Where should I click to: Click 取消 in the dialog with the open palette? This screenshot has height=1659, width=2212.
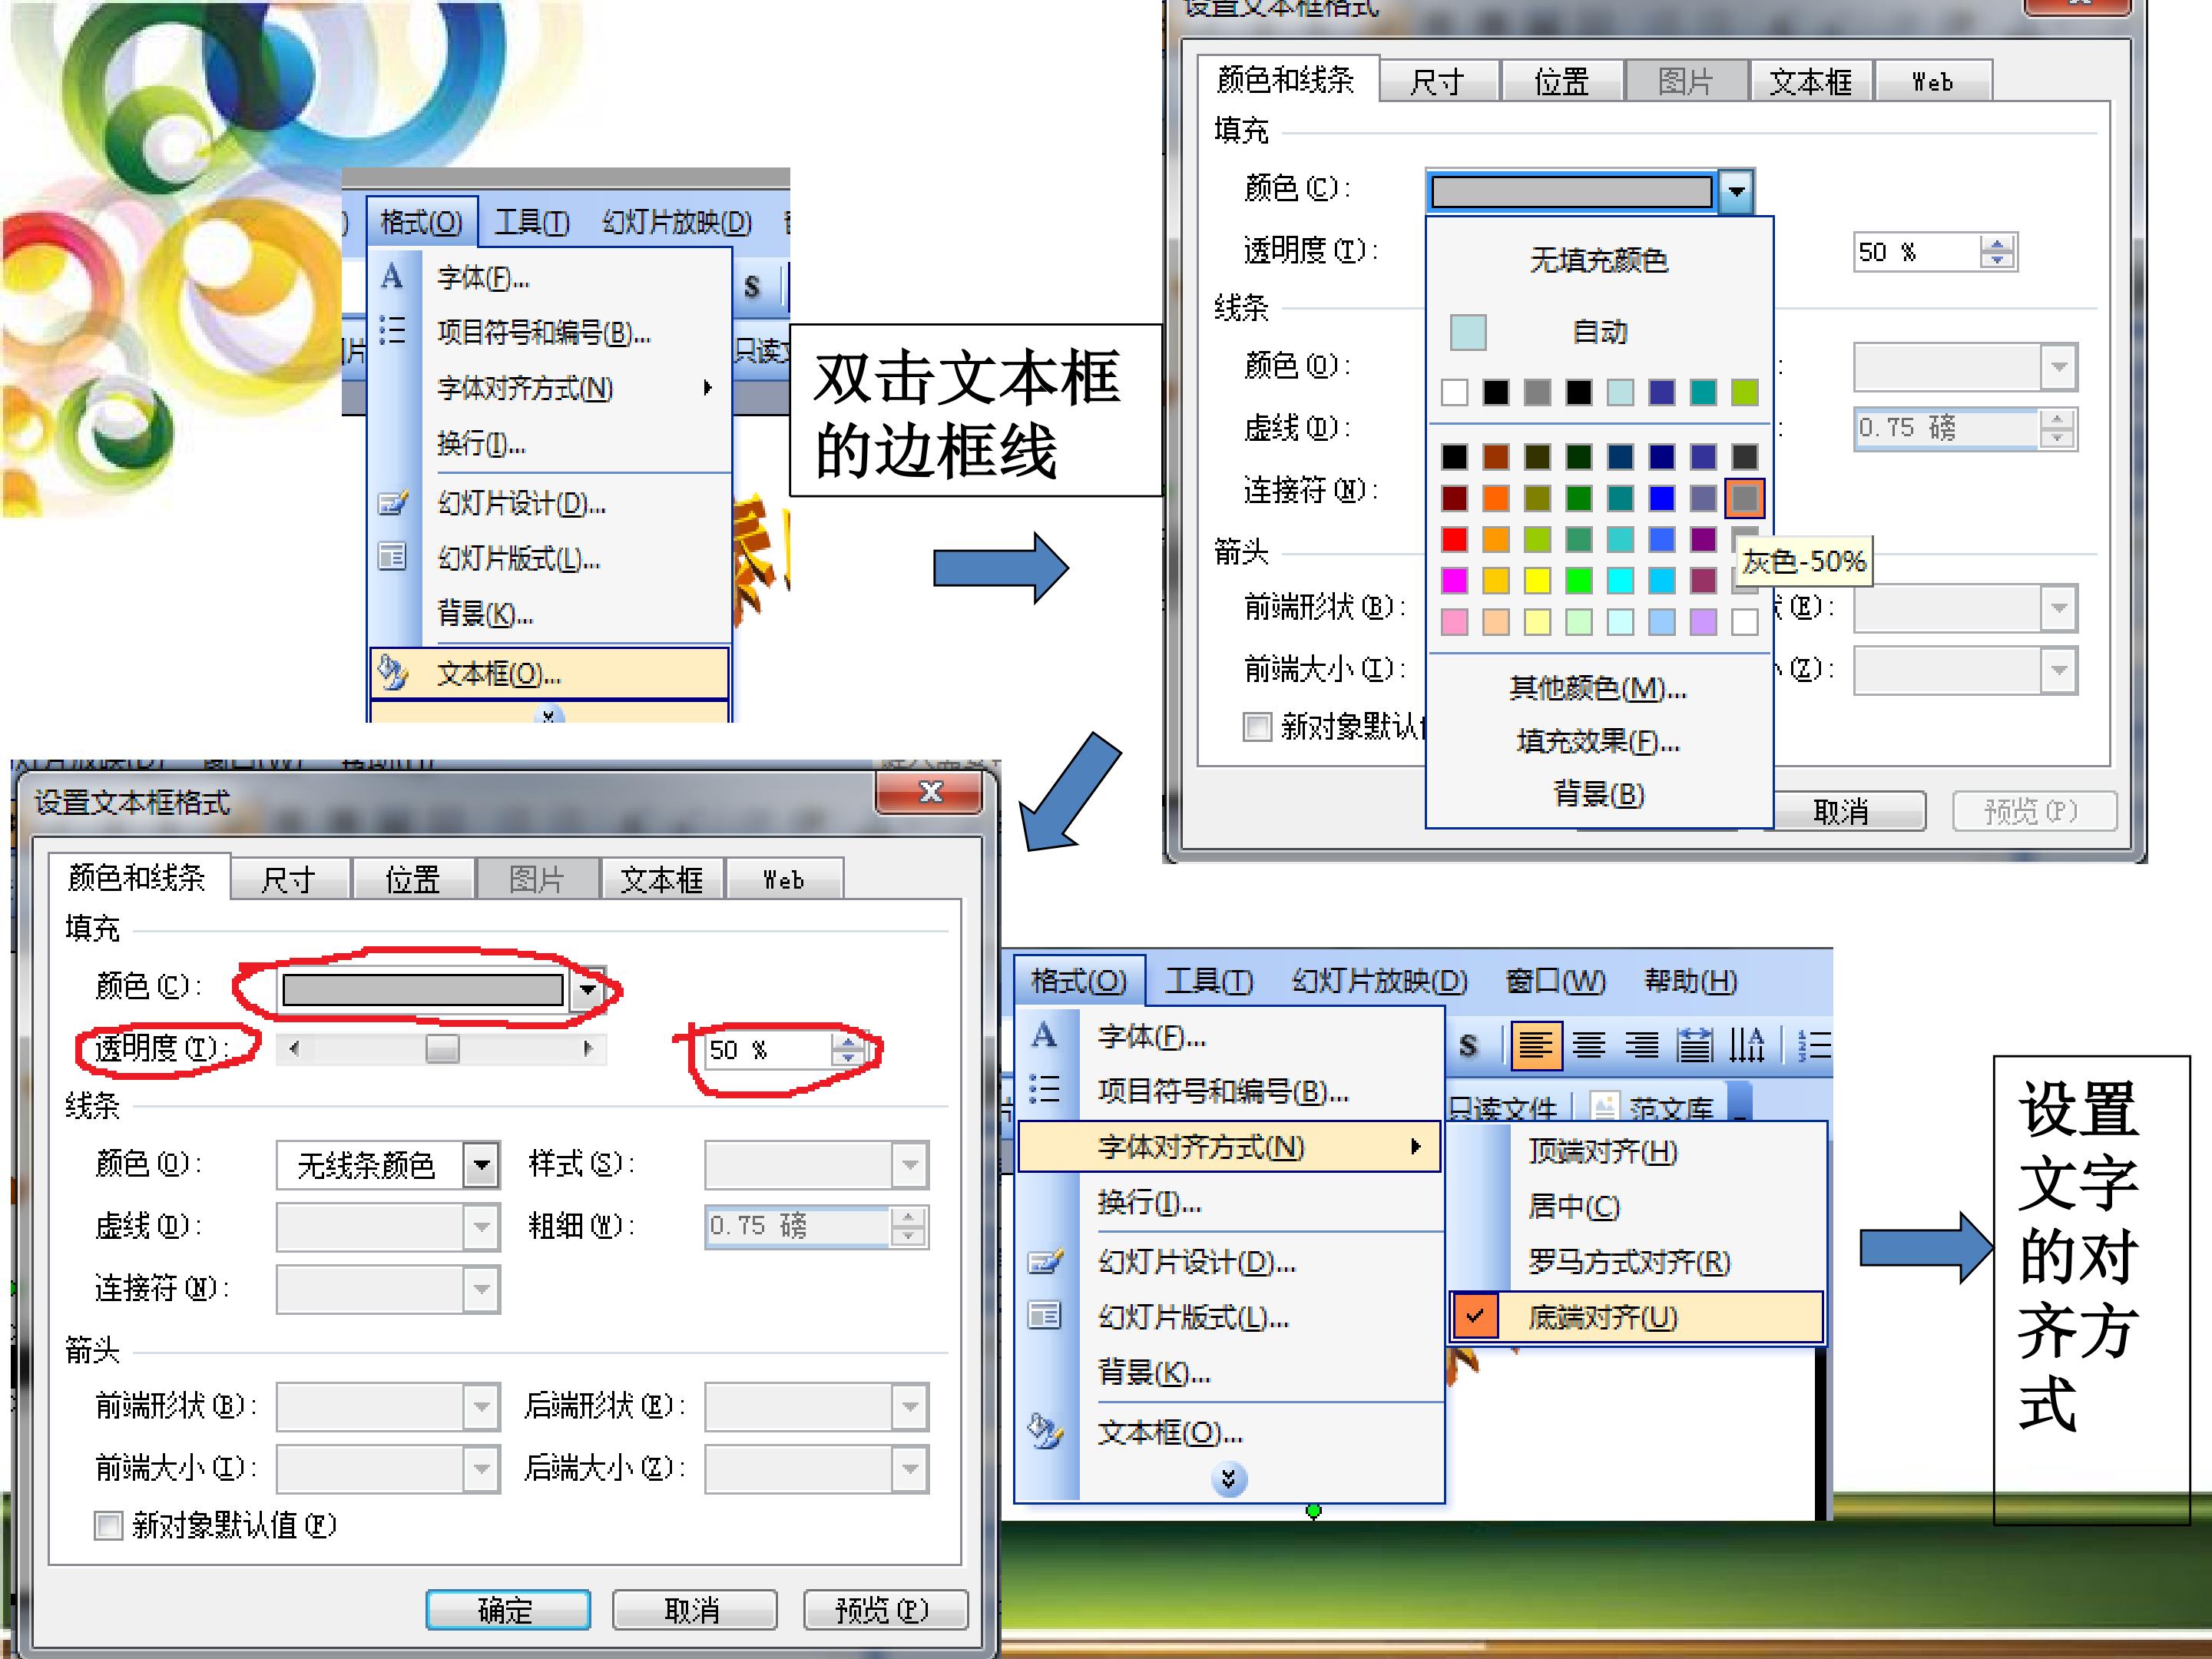coord(1848,811)
